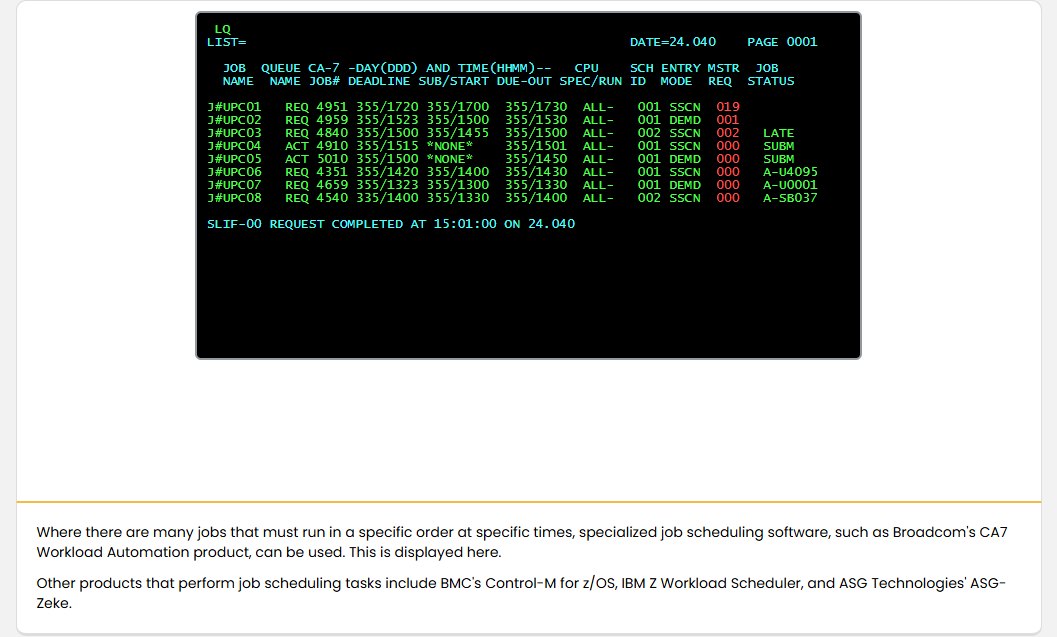Click CA-7 job number 4951
1057x637 pixels.
click(x=332, y=107)
